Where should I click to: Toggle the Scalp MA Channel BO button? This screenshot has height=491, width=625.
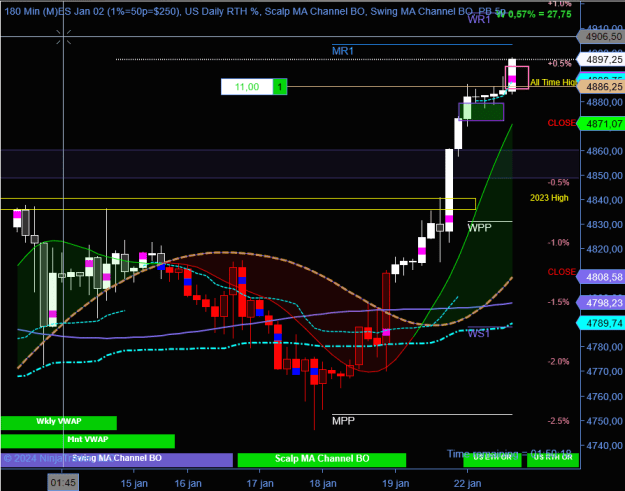(322, 460)
